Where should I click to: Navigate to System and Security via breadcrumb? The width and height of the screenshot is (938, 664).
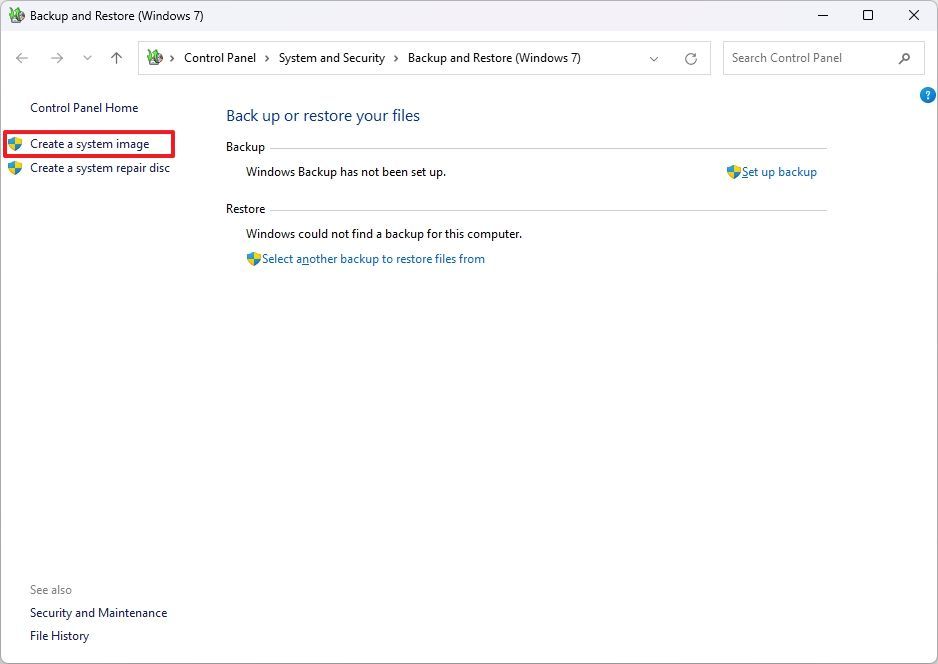(x=332, y=58)
